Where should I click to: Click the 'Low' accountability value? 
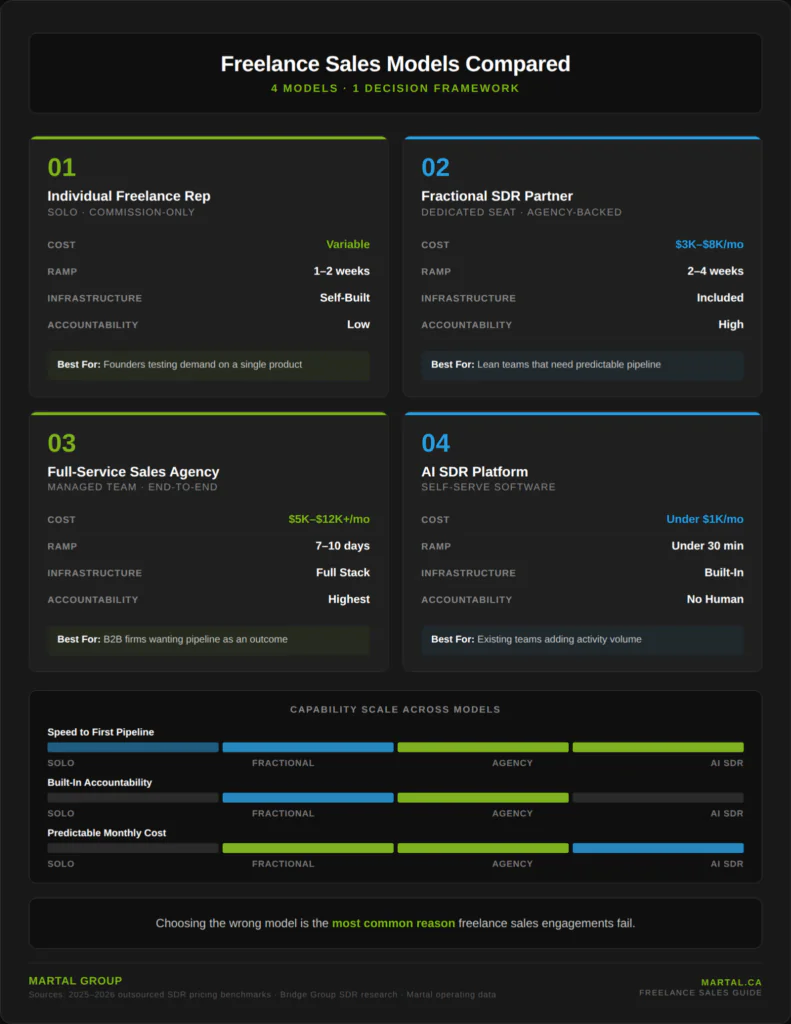[358, 325]
